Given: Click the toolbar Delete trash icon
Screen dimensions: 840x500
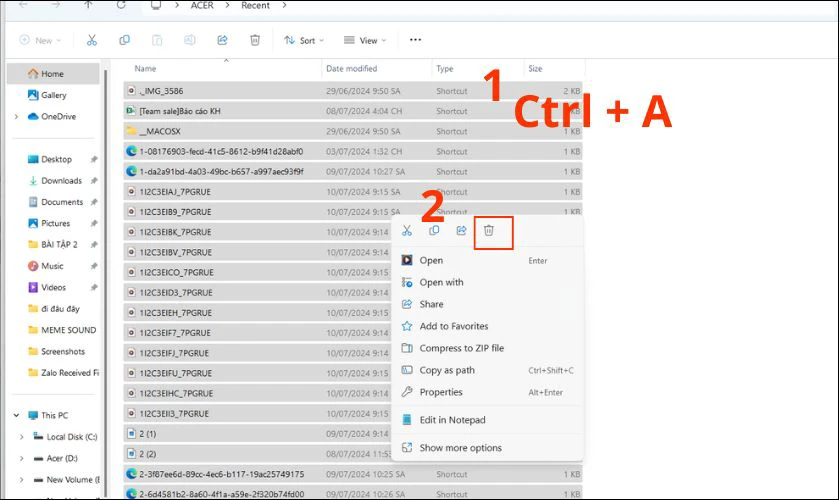Looking at the screenshot, I should tap(255, 40).
